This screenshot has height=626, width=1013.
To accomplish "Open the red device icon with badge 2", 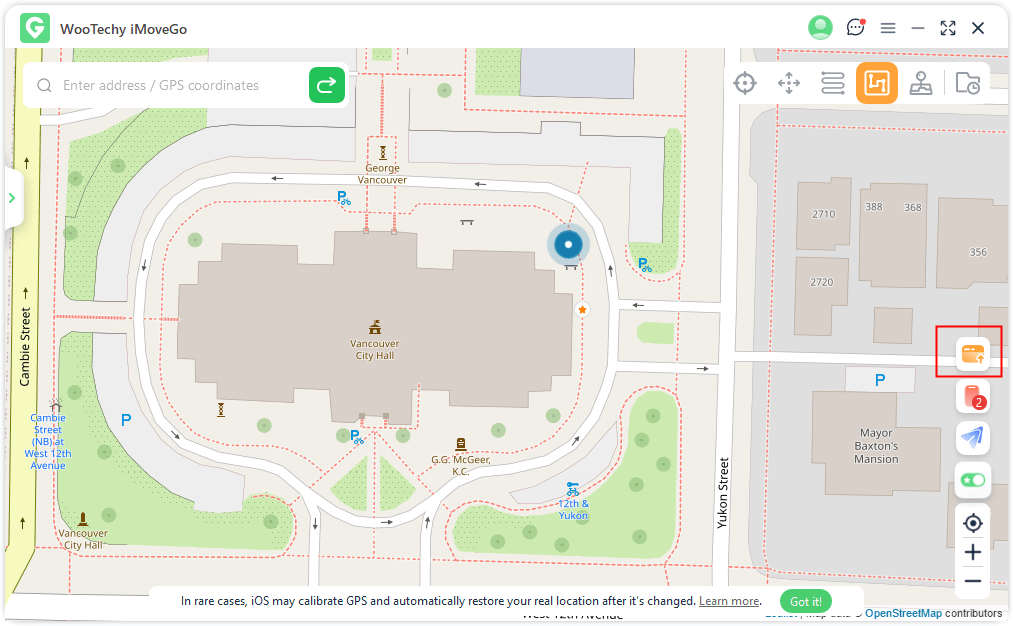I will pos(972,396).
